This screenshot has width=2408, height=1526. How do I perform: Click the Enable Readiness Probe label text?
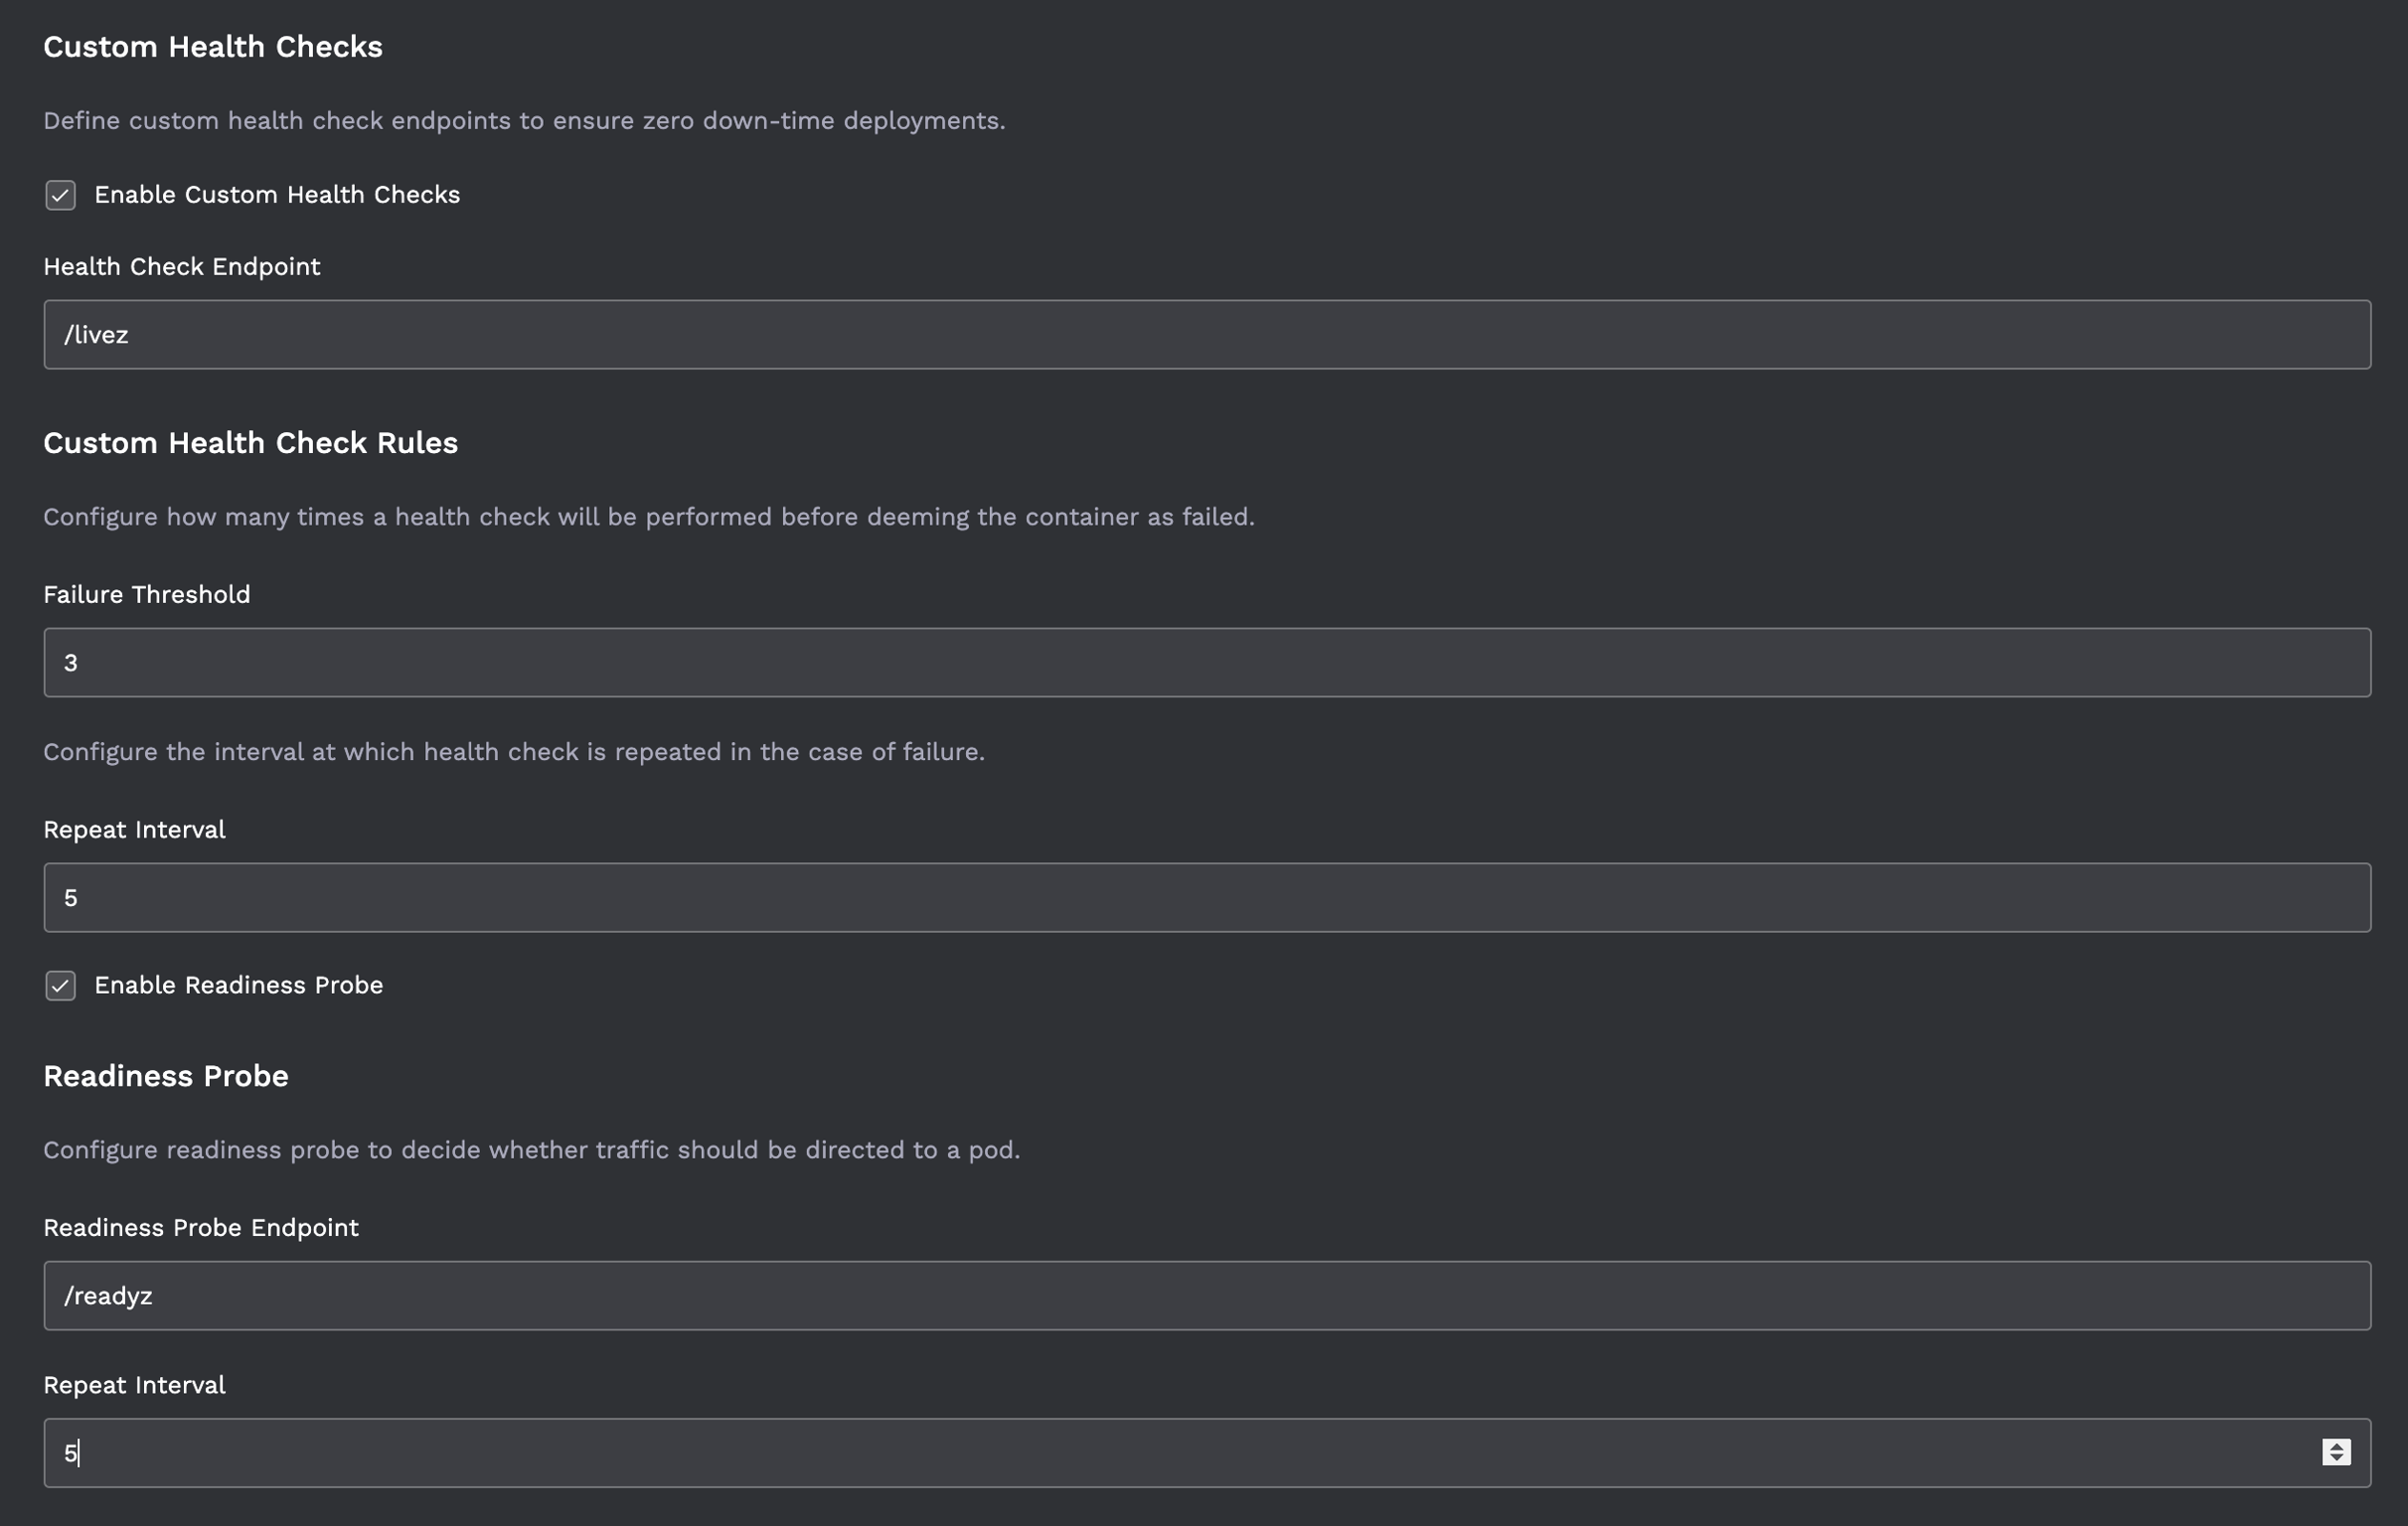pos(238,986)
